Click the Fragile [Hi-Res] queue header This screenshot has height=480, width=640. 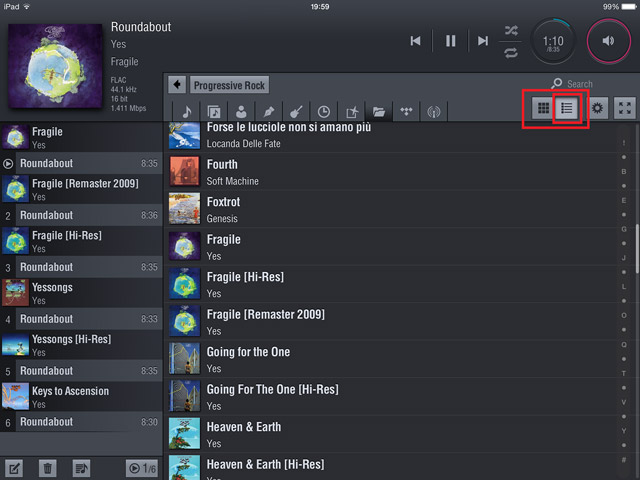point(81,241)
